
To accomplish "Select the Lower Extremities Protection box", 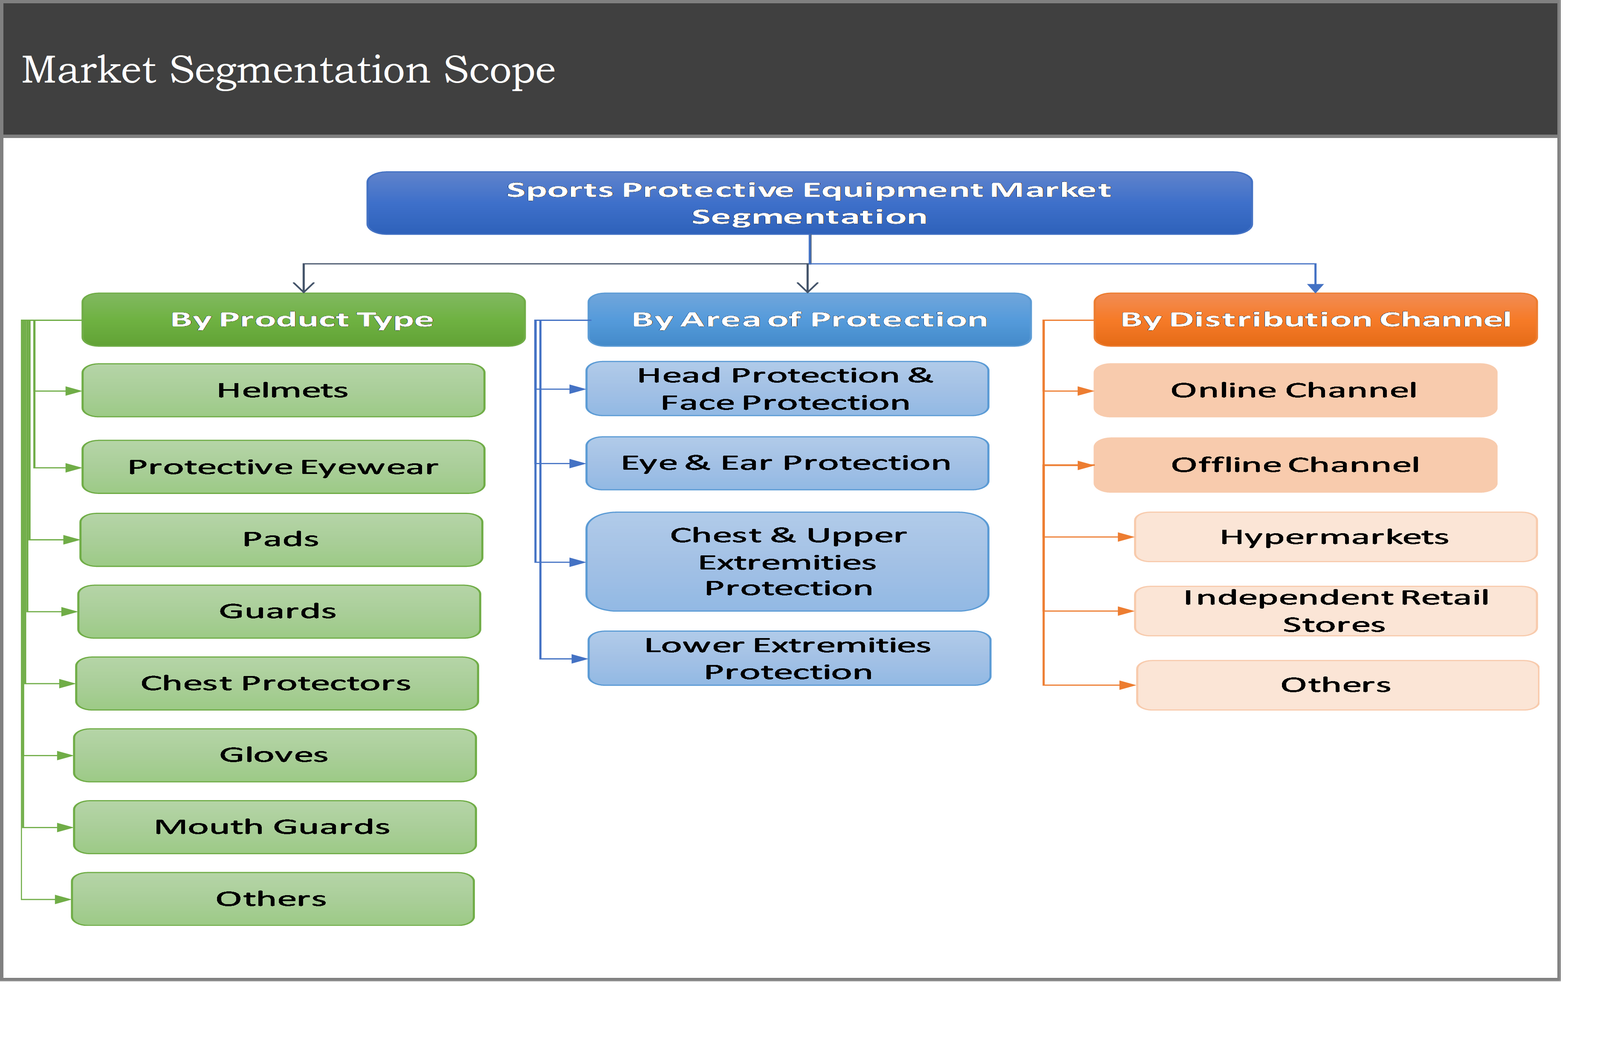I will tap(787, 658).
